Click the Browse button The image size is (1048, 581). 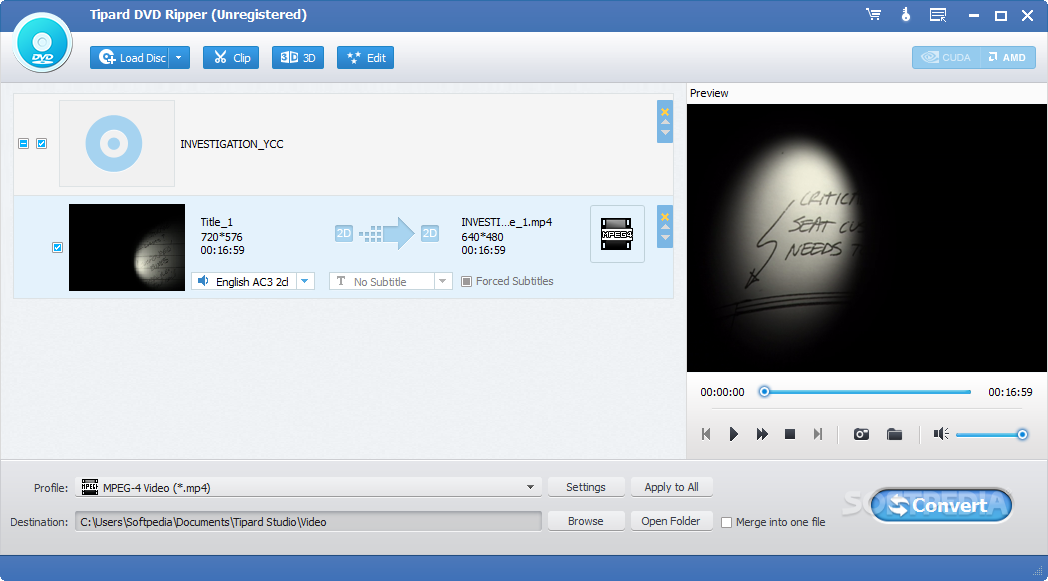click(x=586, y=521)
